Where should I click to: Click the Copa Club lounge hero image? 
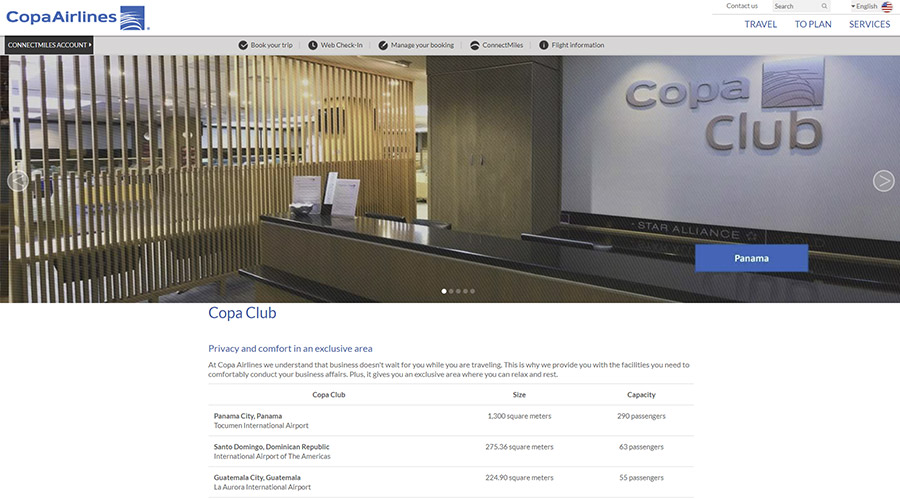point(450,179)
